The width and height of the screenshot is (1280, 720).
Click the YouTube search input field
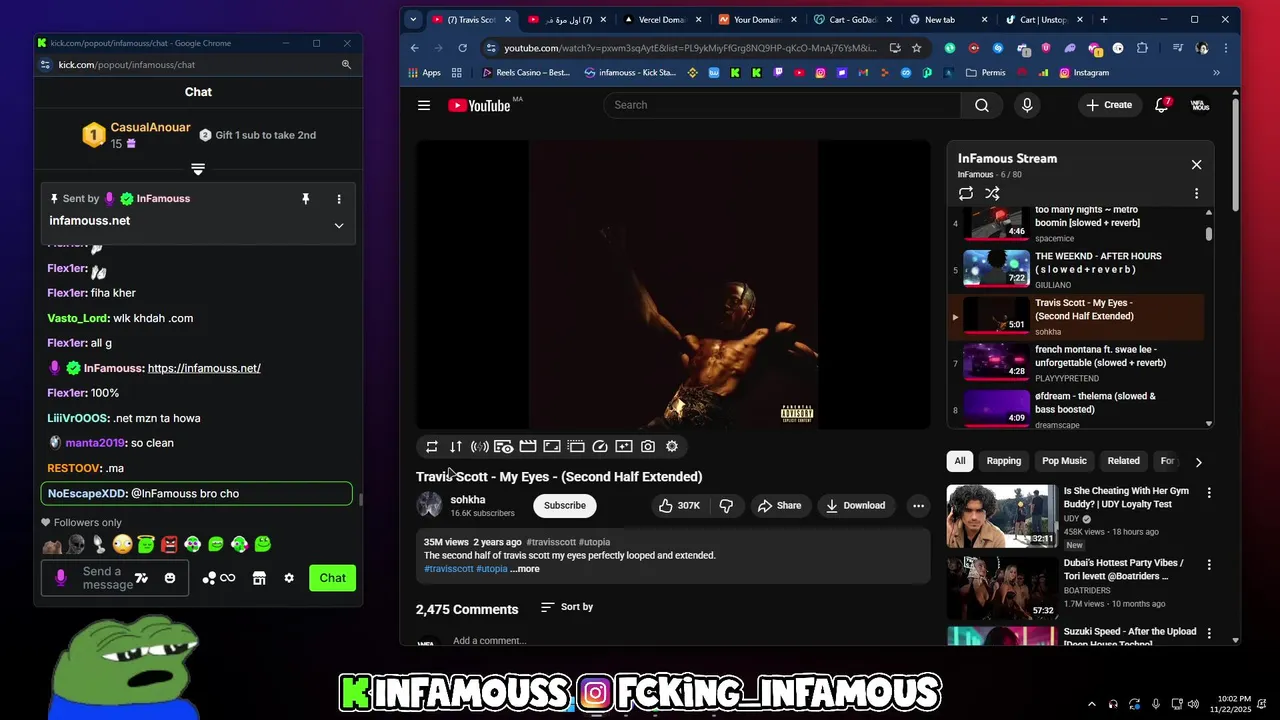(x=782, y=105)
